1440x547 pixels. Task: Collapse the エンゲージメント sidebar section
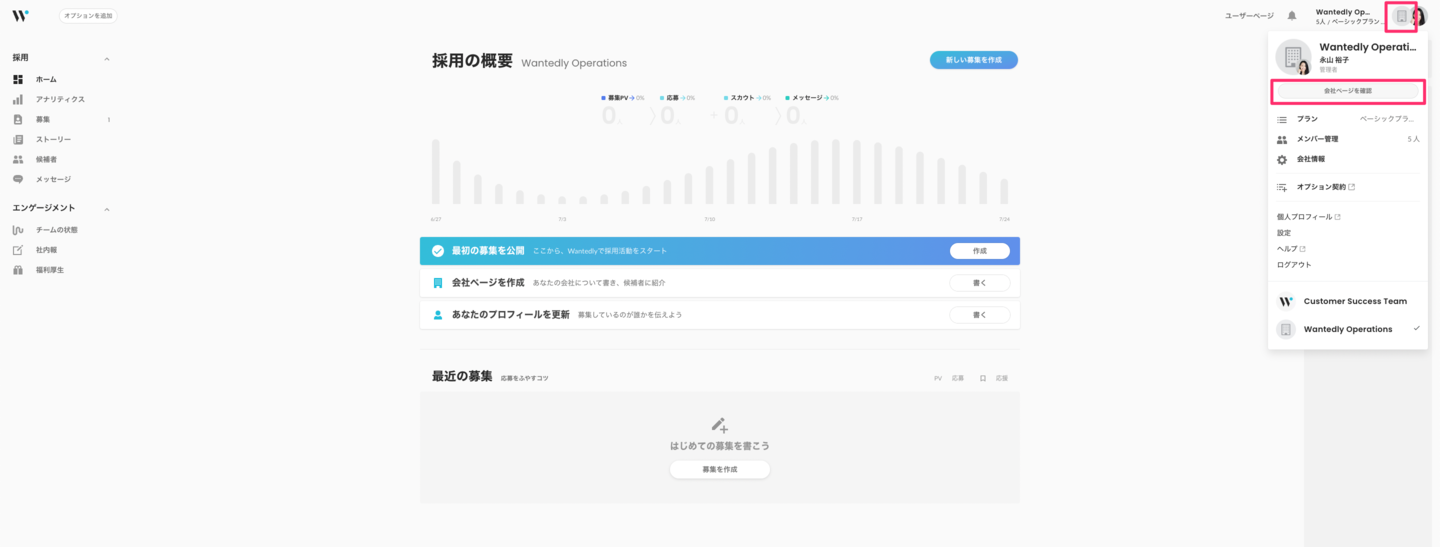point(107,209)
